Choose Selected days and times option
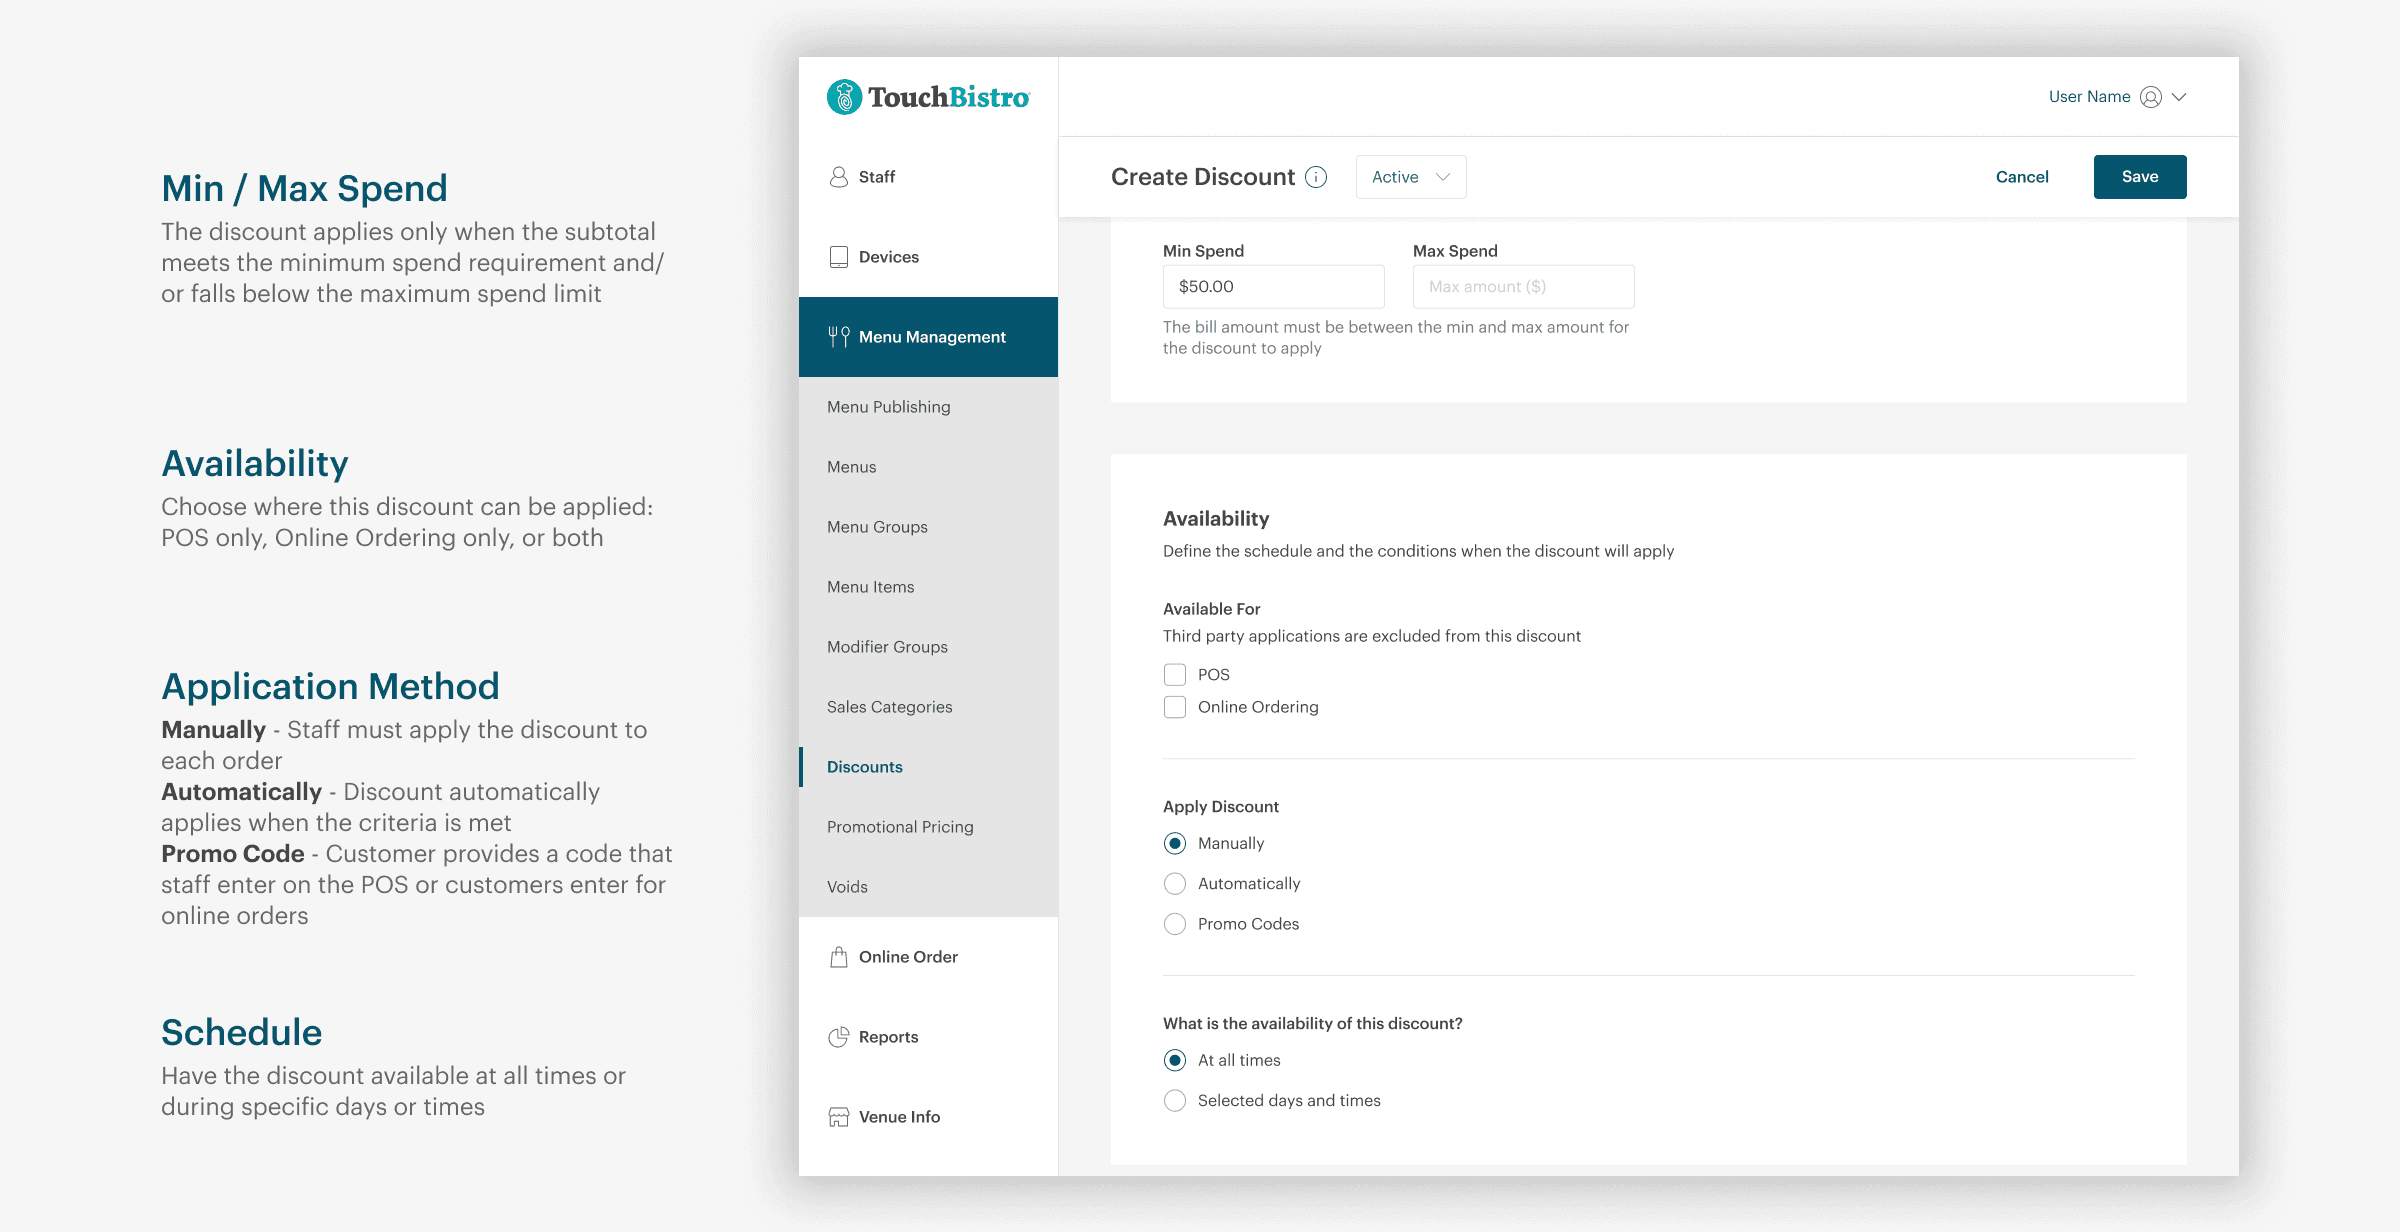Screen dimensions: 2400x1232 pyautogui.click(x=1175, y=1101)
